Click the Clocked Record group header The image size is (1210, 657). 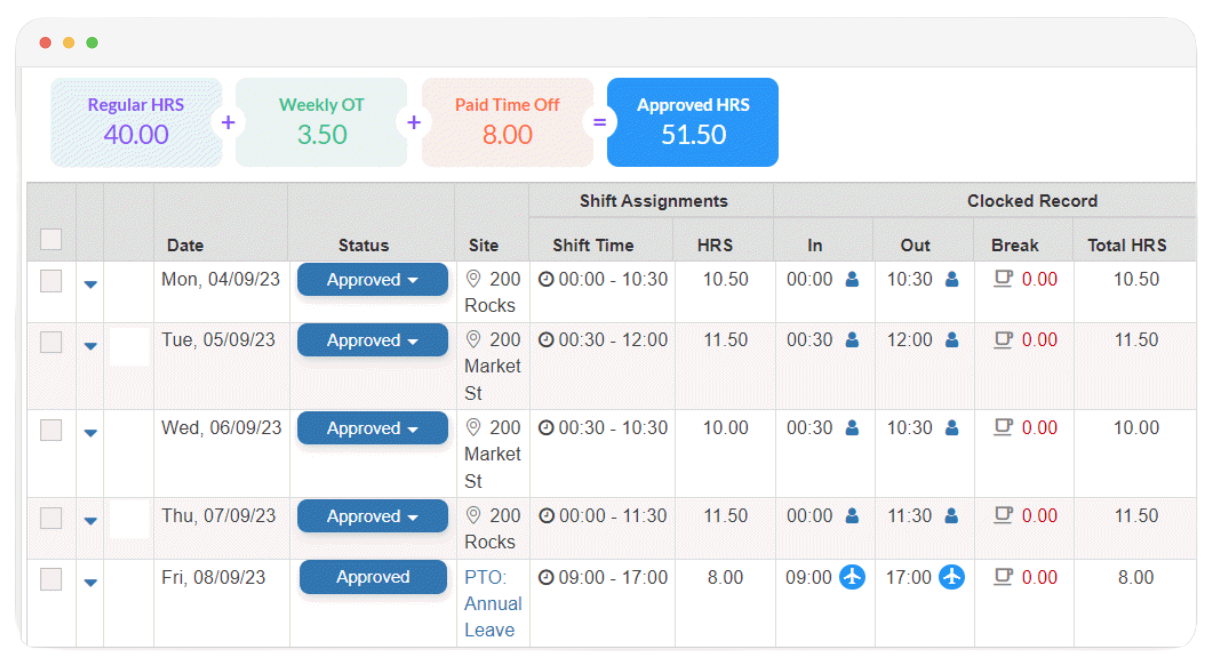tap(1032, 201)
